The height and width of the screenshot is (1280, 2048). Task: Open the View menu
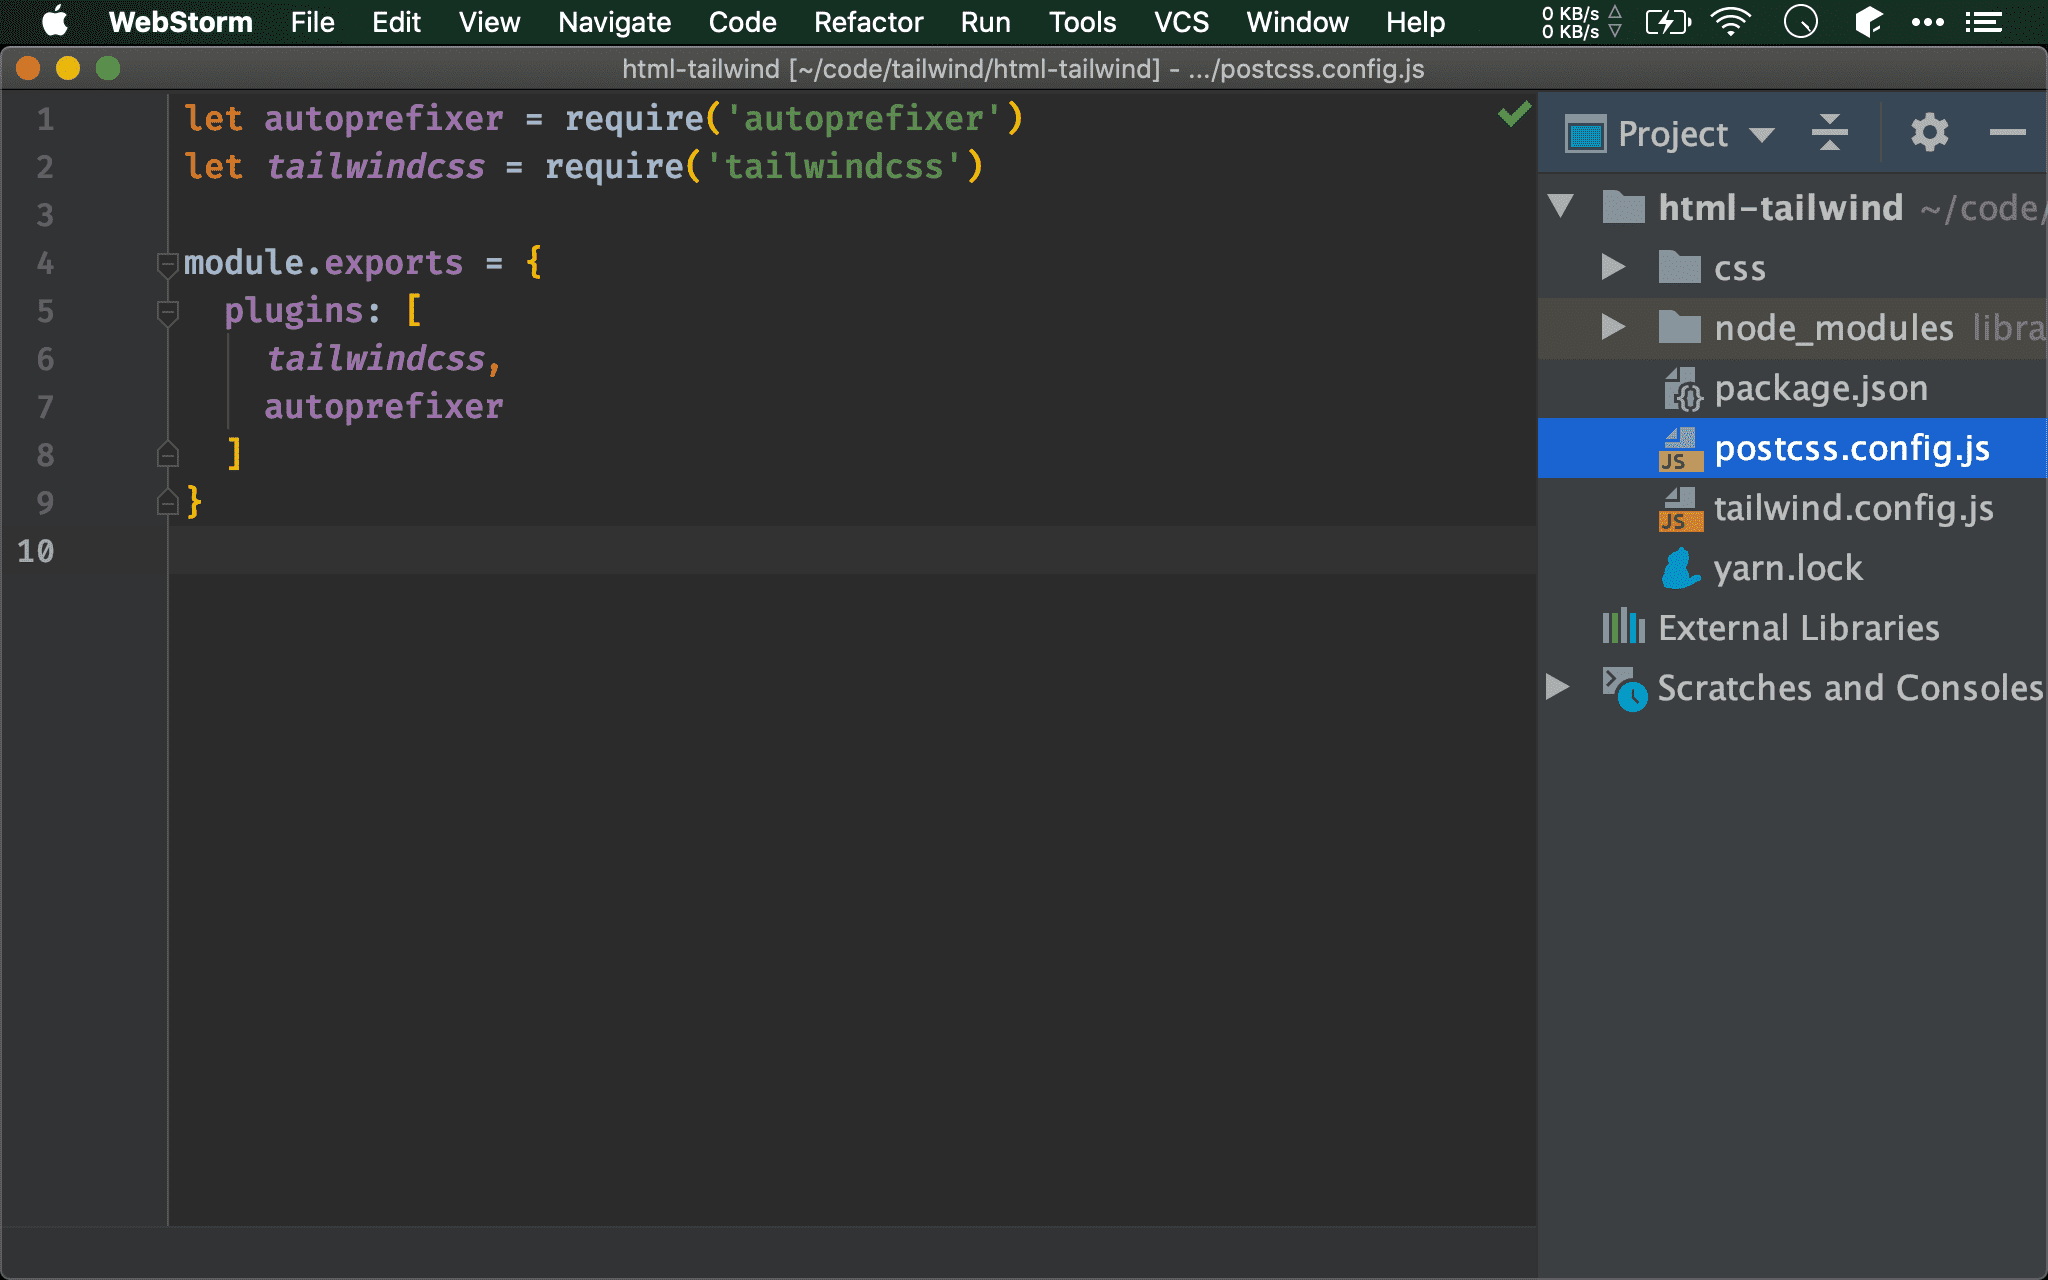point(489,22)
